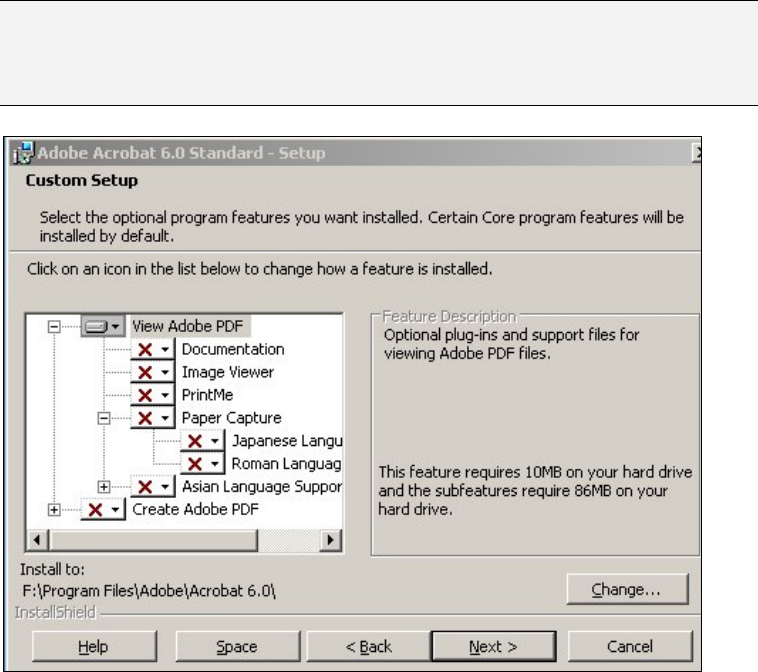Image resolution: width=758 pixels, height=672 pixels.
Task: Select the Image Viewer feature label
Action: pos(228,372)
